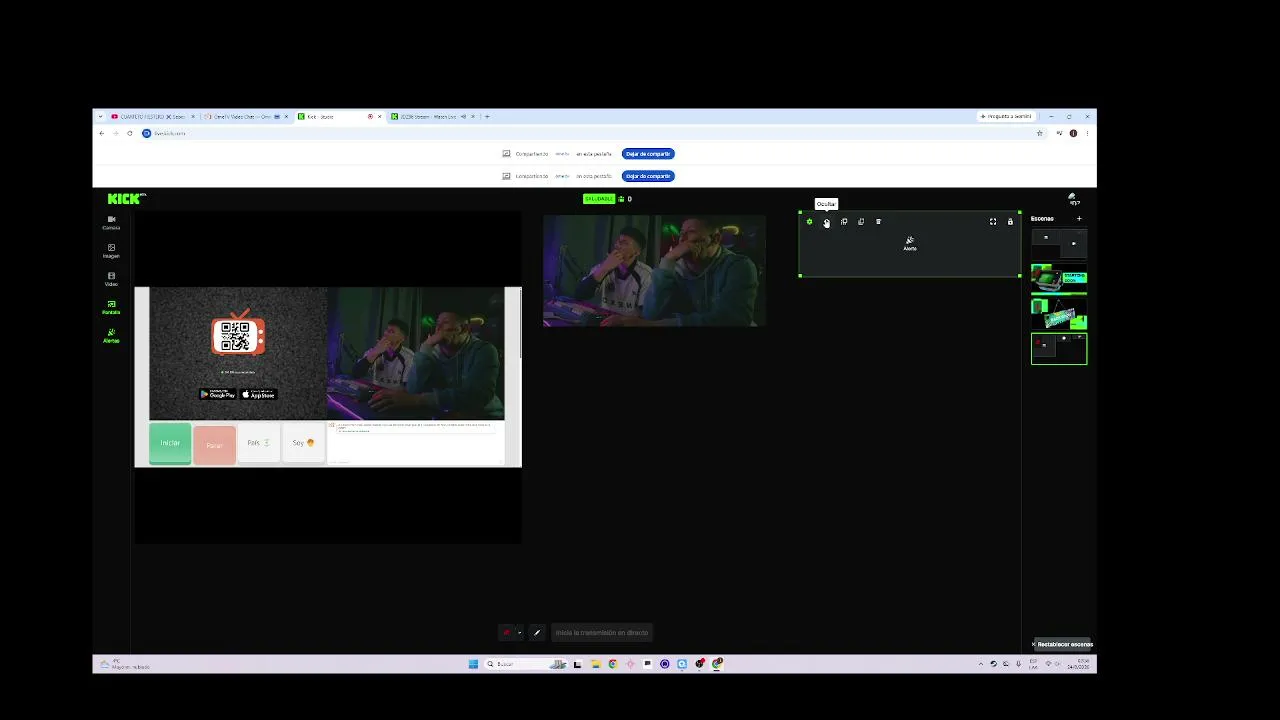Select the Starting Soon scene thumbnail

coord(1059,278)
